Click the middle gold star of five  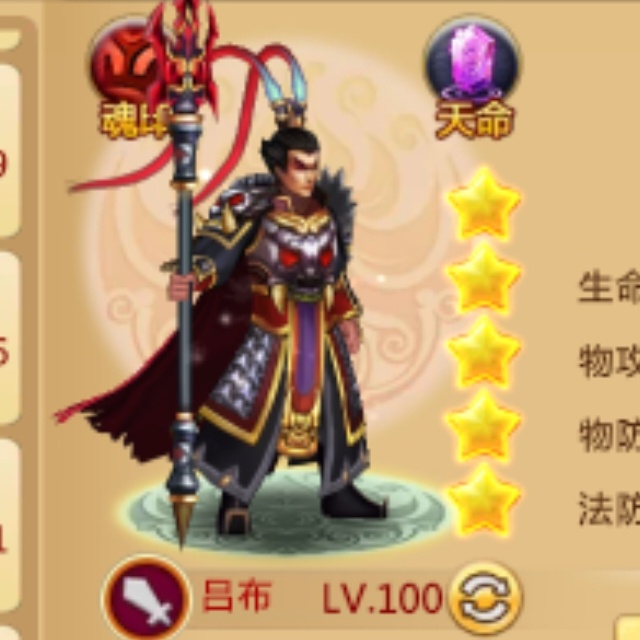[484, 352]
